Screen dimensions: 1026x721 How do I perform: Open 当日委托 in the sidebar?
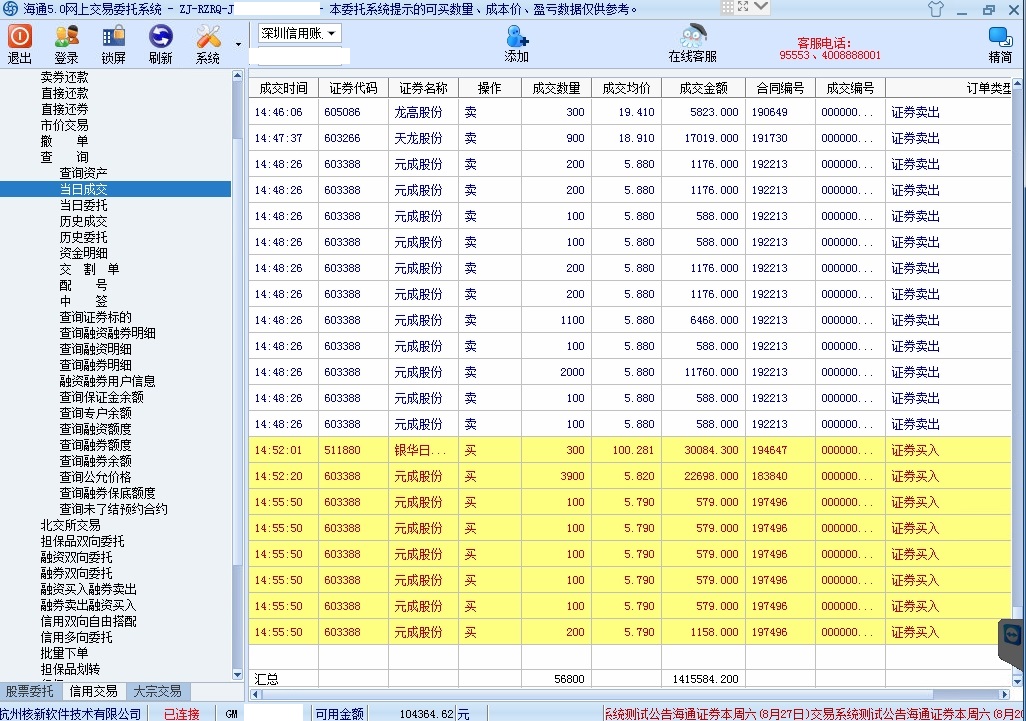coord(83,205)
